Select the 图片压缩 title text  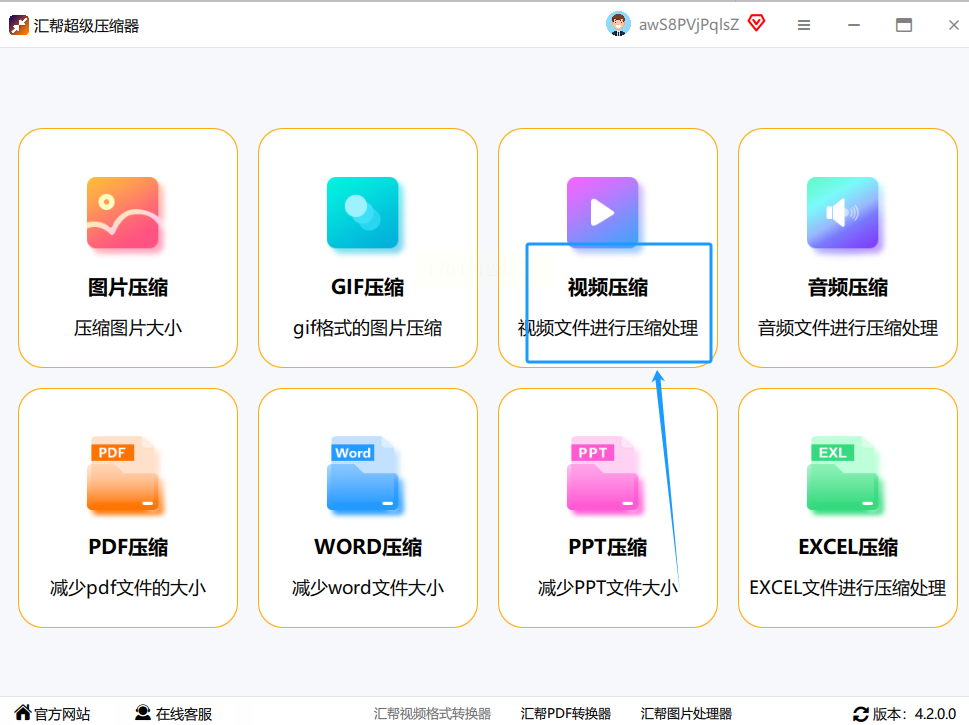pos(128,287)
